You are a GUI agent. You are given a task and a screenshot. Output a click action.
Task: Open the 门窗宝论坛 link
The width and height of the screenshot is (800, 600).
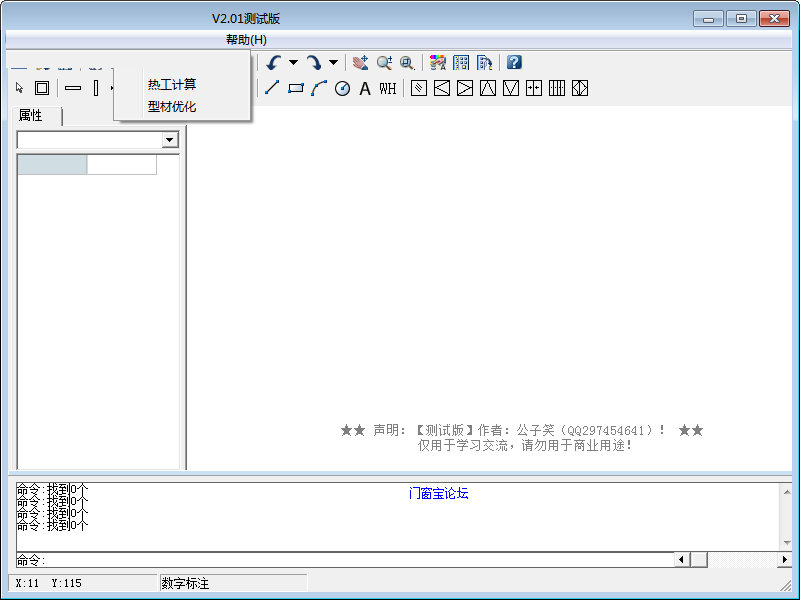tap(439, 493)
